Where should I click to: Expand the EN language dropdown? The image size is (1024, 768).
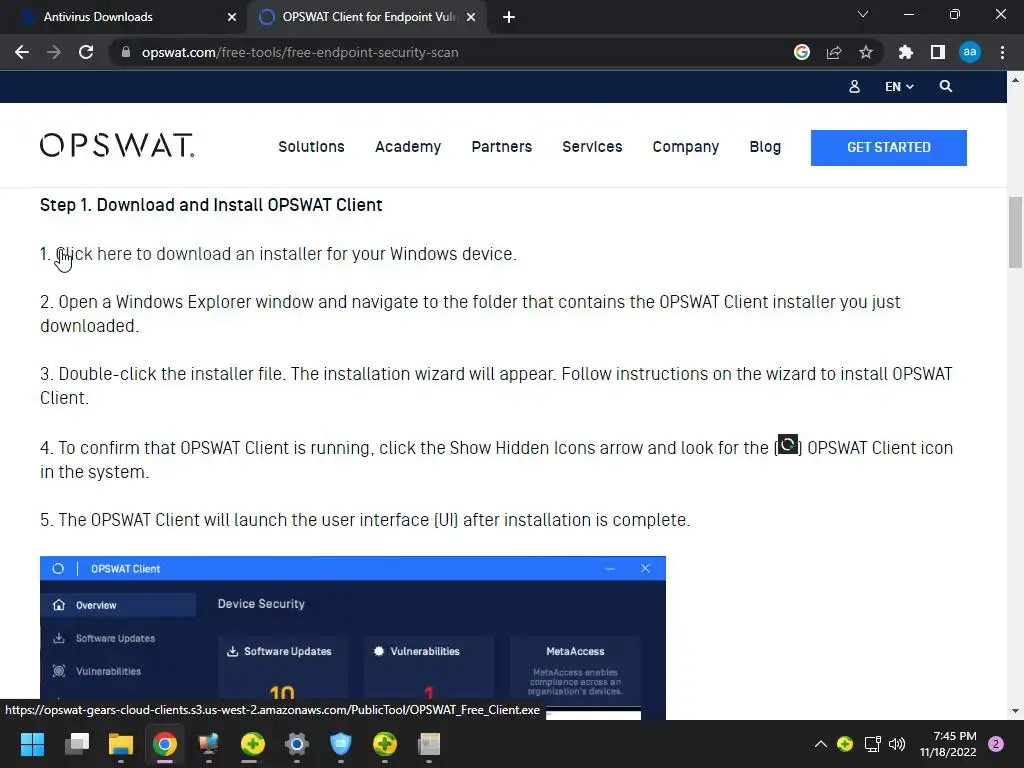[x=899, y=86]
